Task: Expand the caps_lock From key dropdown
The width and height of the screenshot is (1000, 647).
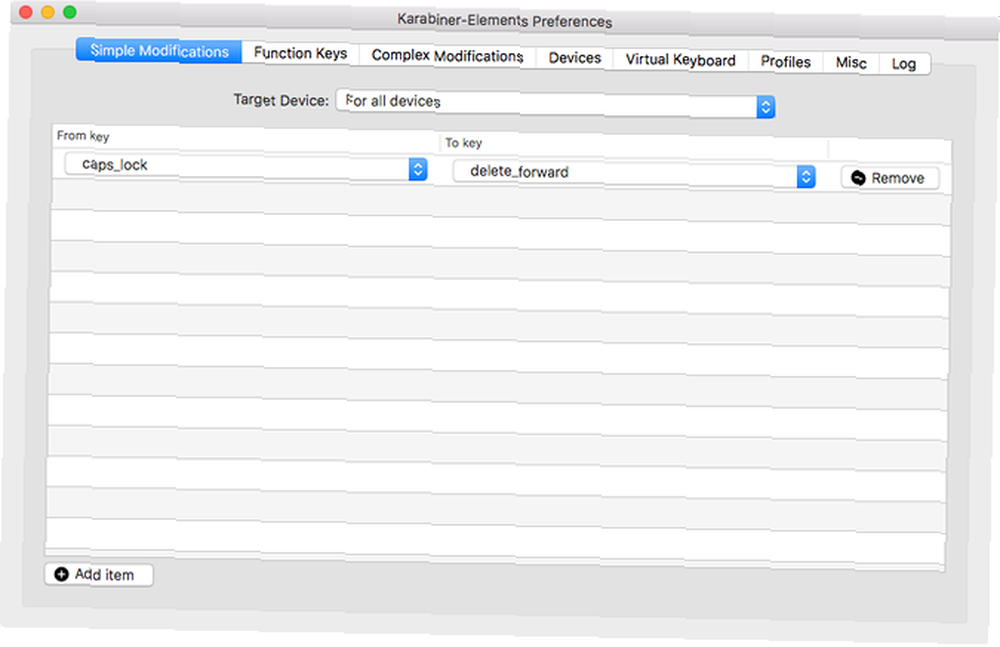Action: pos(246,167)
